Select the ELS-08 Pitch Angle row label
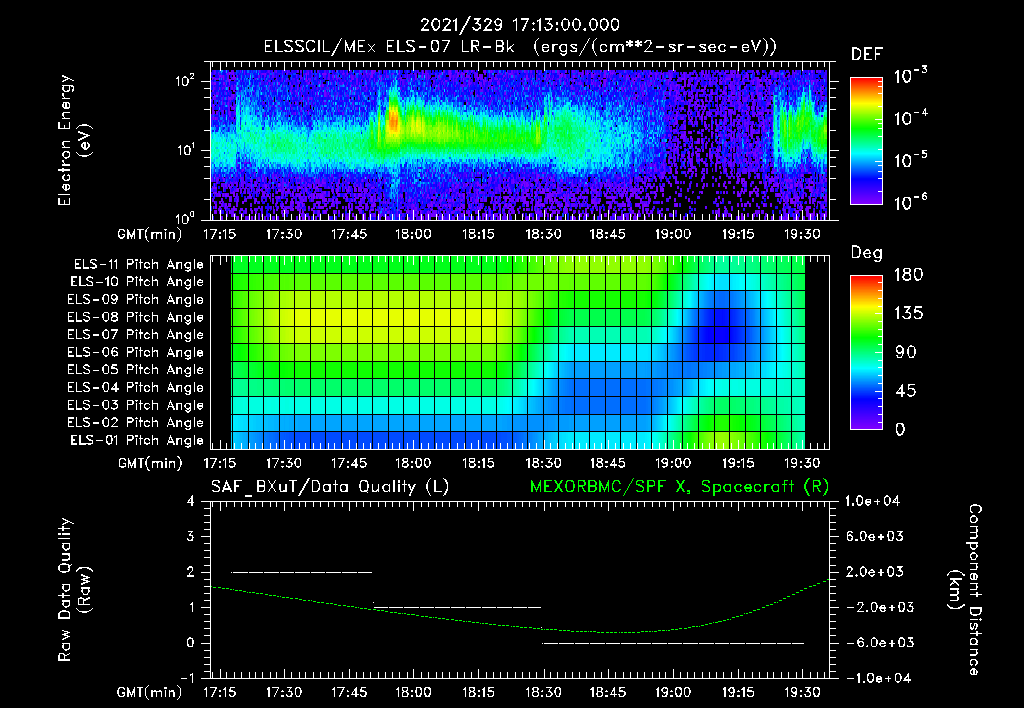1024x708 pixels. point(136,317)
